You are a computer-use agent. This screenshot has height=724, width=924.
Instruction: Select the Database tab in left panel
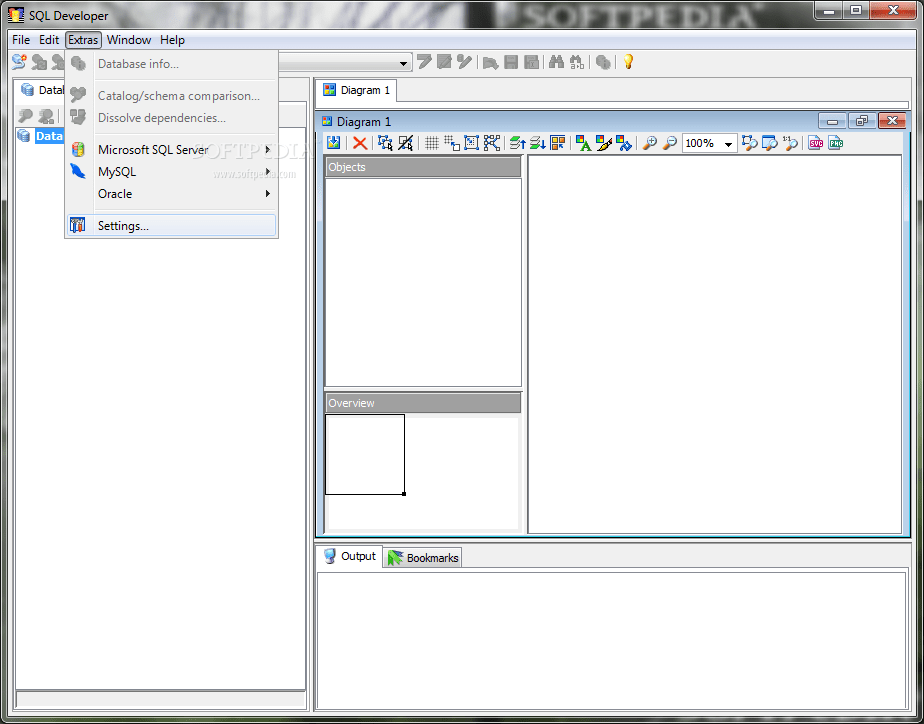click(x=41, y=90)
